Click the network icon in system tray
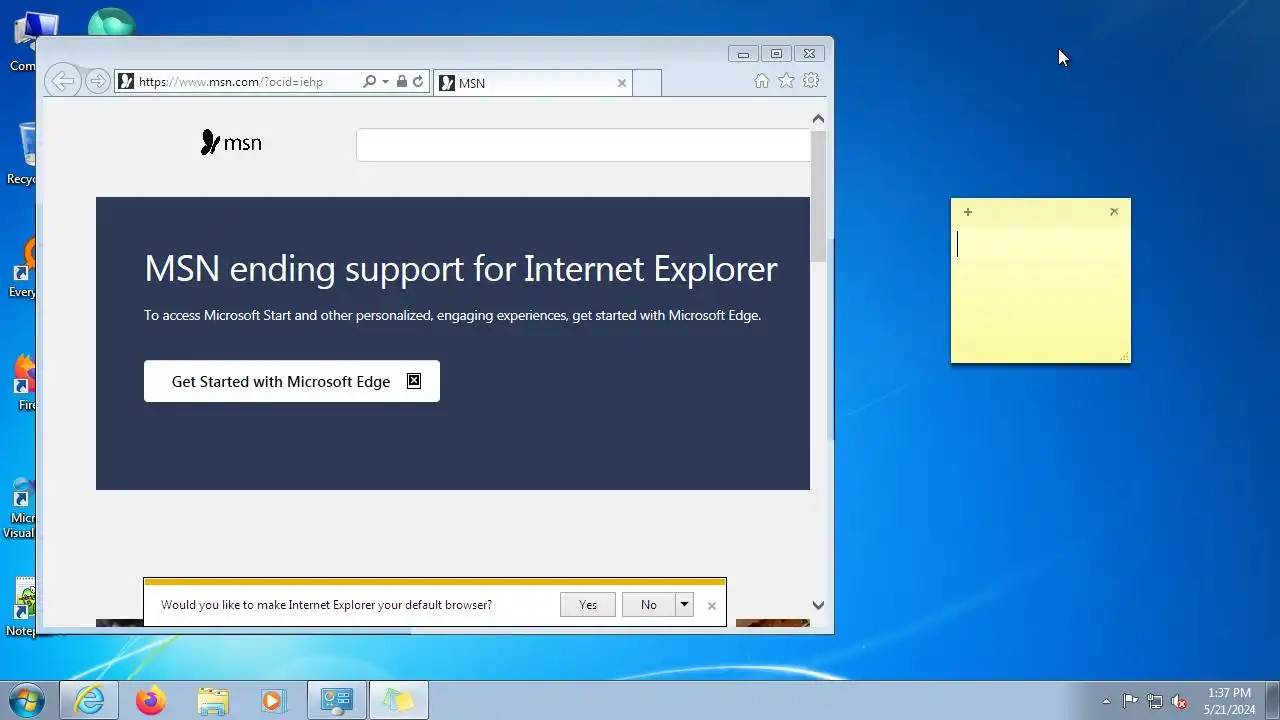This screenshot has width=1280, height=720. click(x=1155, y=701)
